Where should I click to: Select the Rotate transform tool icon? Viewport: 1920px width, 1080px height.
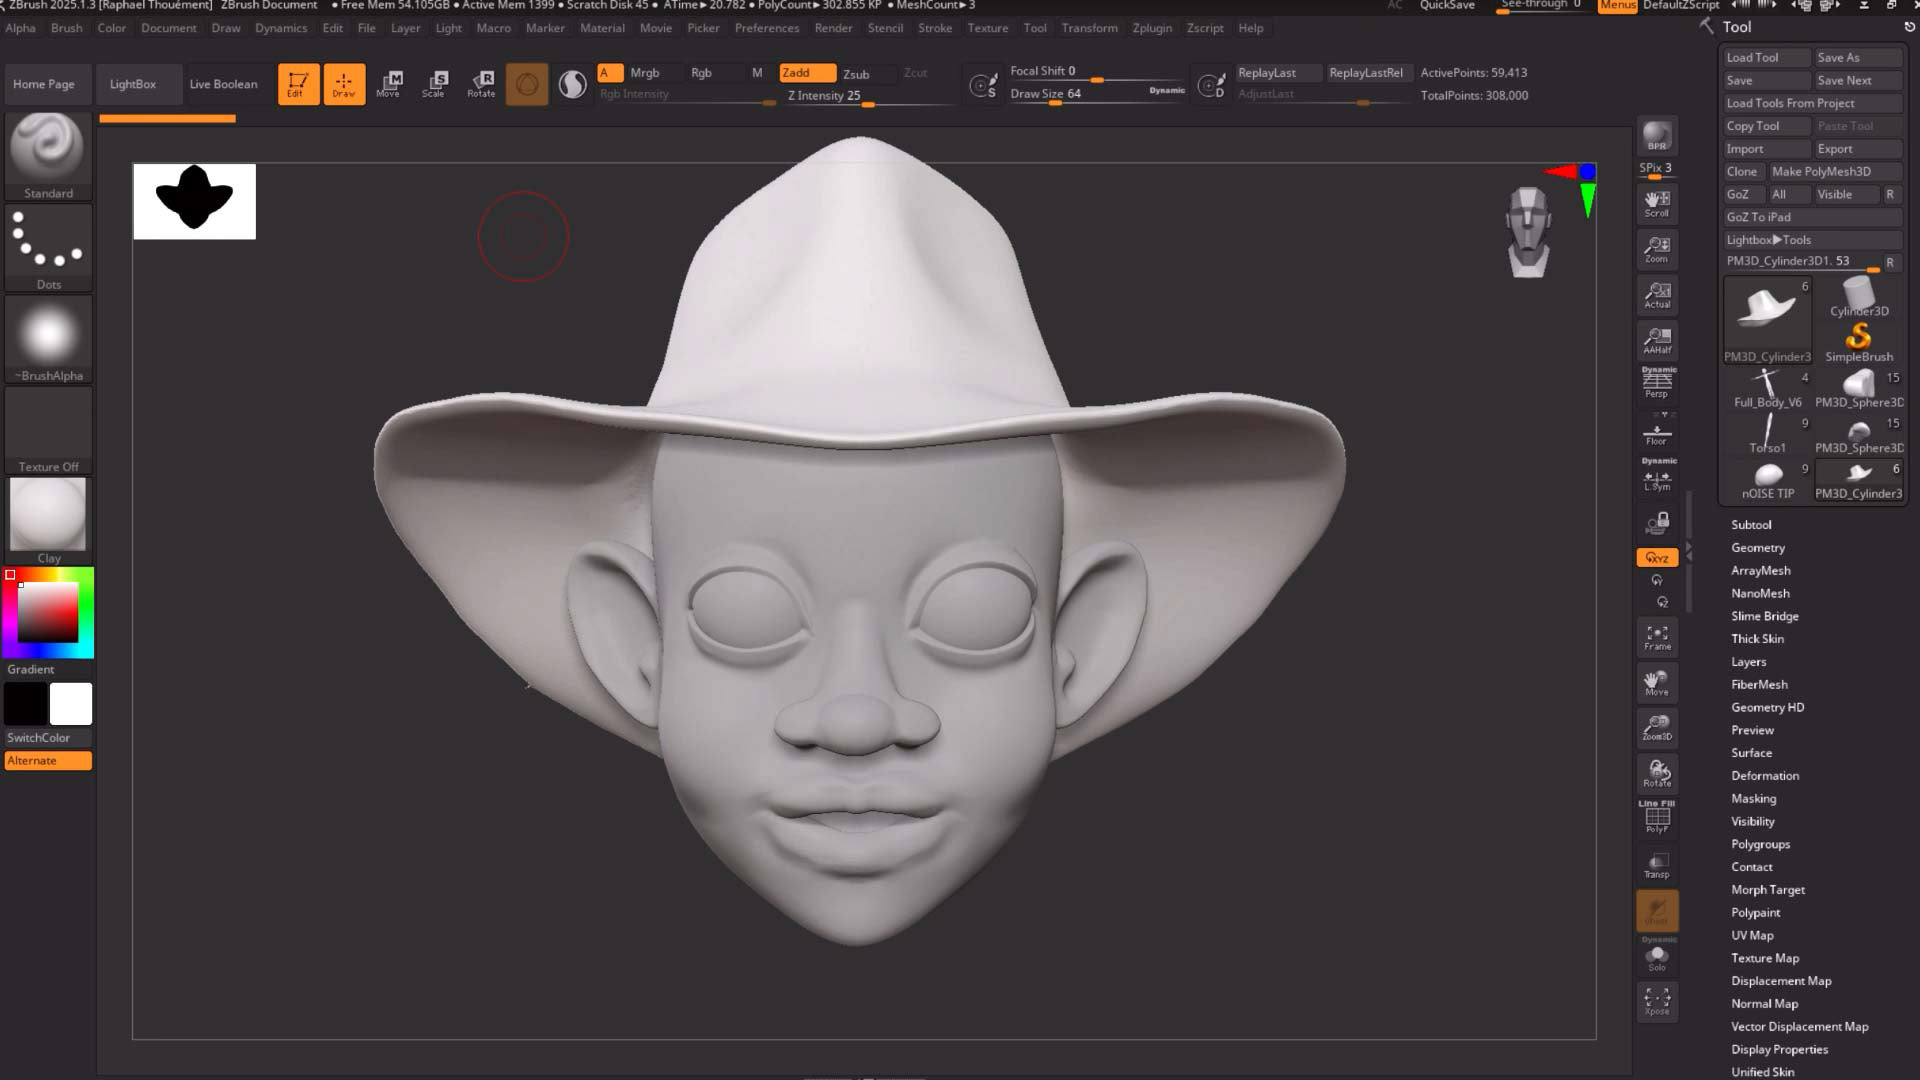[481, 83]
